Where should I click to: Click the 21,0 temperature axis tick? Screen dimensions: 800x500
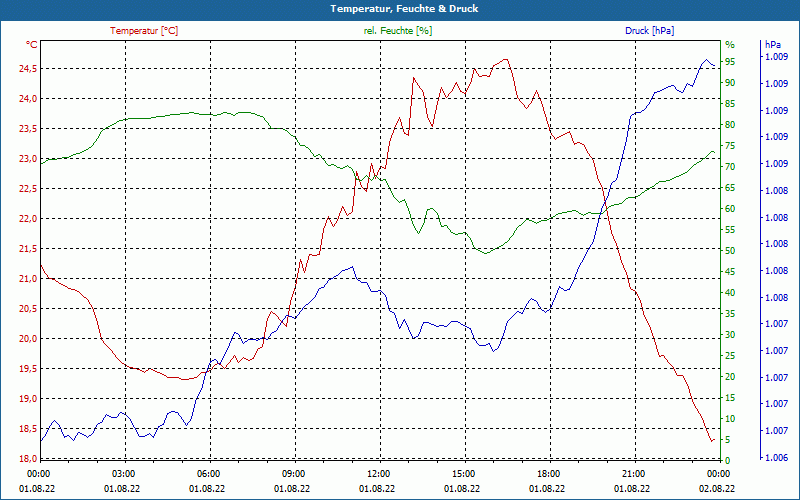[28, 279]
